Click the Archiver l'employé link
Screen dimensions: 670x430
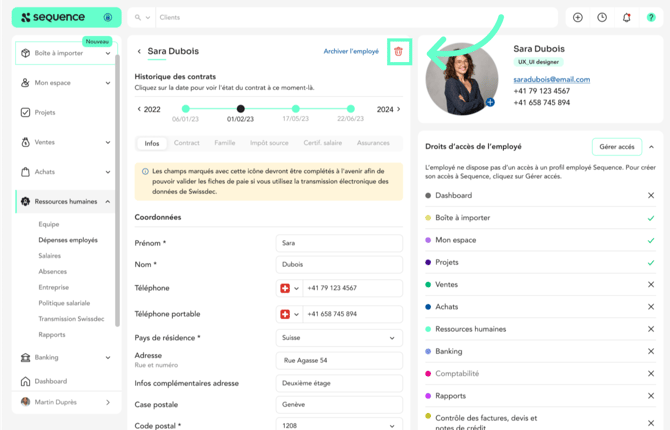point(351,51)
